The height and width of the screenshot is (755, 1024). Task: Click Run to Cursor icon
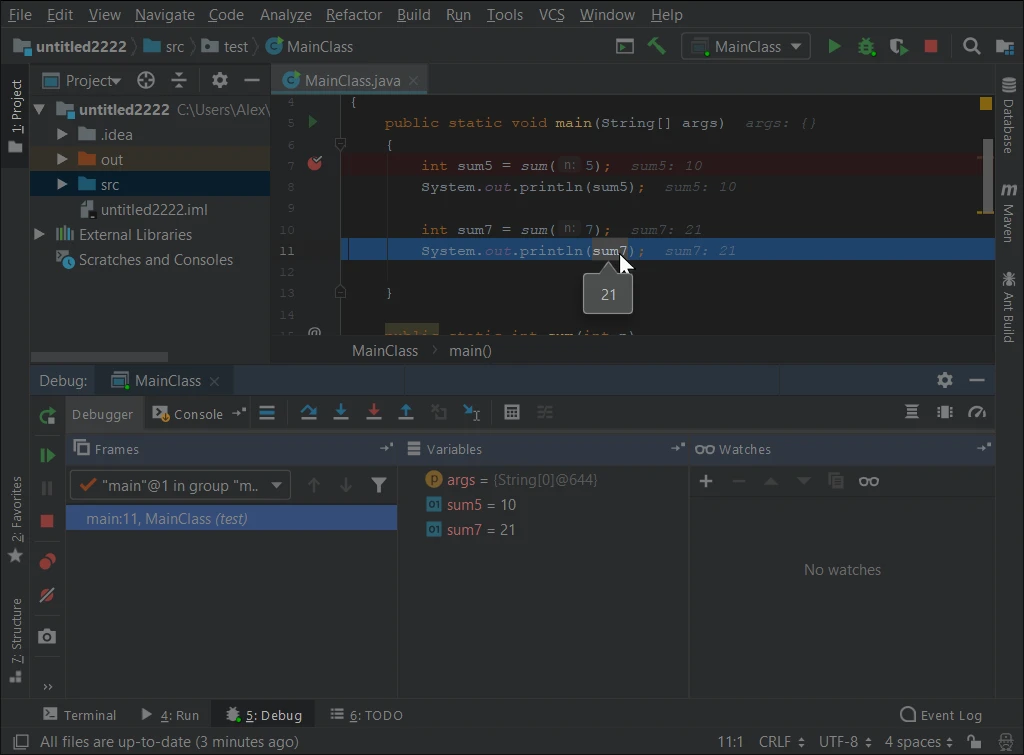[x=472, y=412]
